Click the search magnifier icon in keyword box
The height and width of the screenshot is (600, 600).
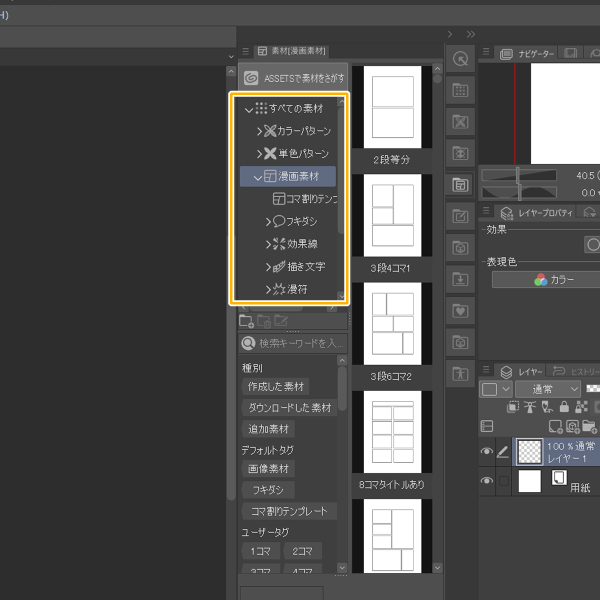[x=248, y=343]
